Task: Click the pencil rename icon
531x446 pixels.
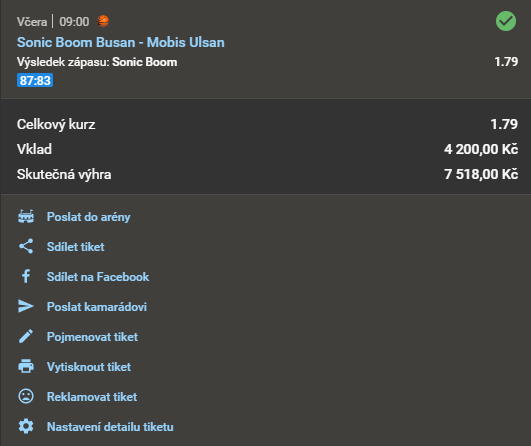Action: [26, 336]
